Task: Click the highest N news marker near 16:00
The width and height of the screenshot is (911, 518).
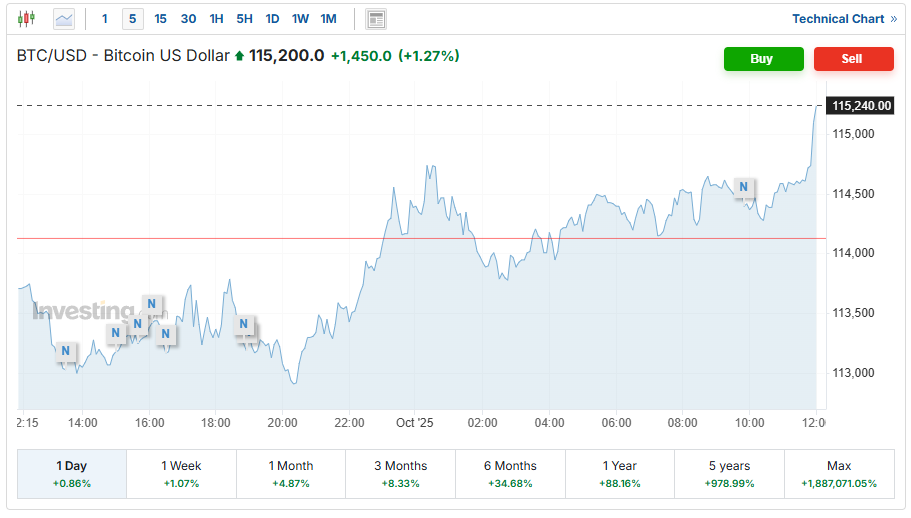Action: pos(152,304)
